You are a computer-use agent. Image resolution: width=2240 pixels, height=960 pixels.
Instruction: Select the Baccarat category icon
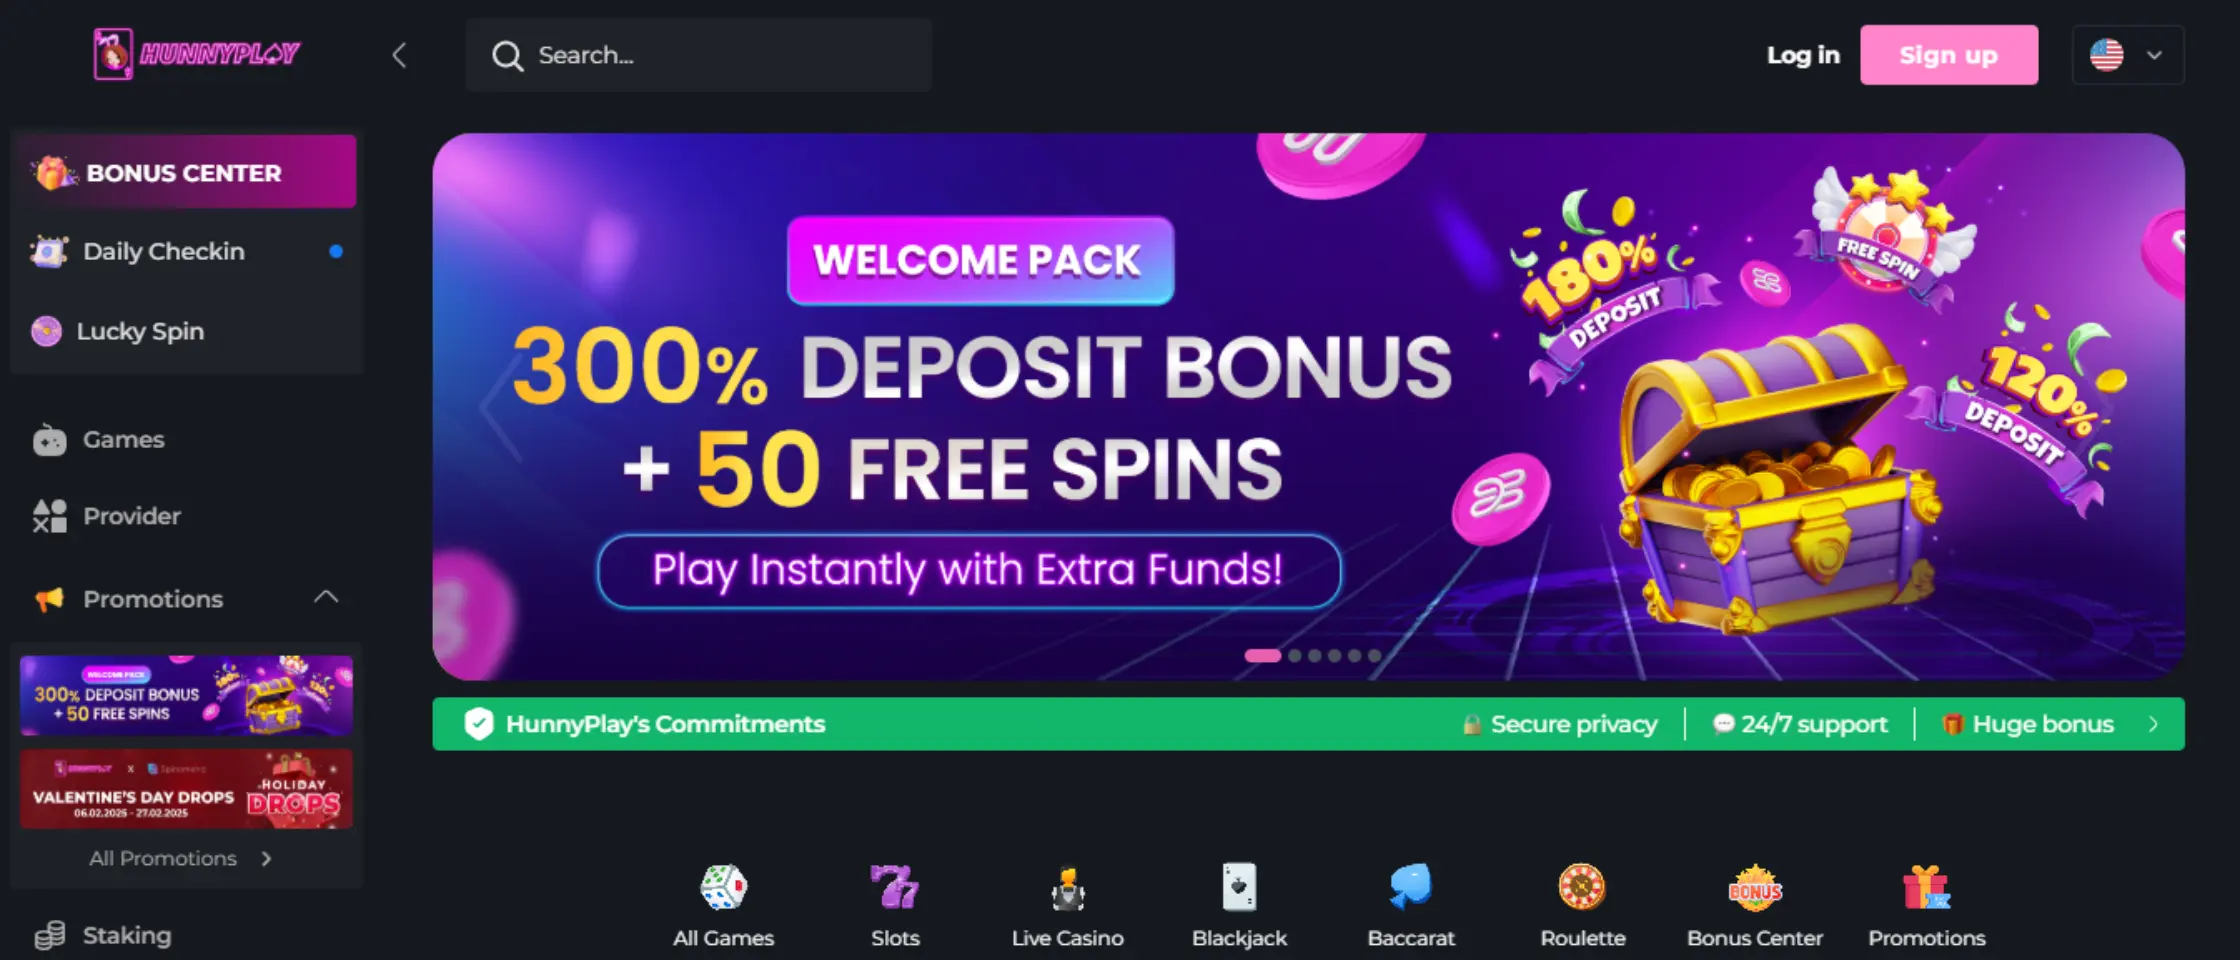[1411, 887]
